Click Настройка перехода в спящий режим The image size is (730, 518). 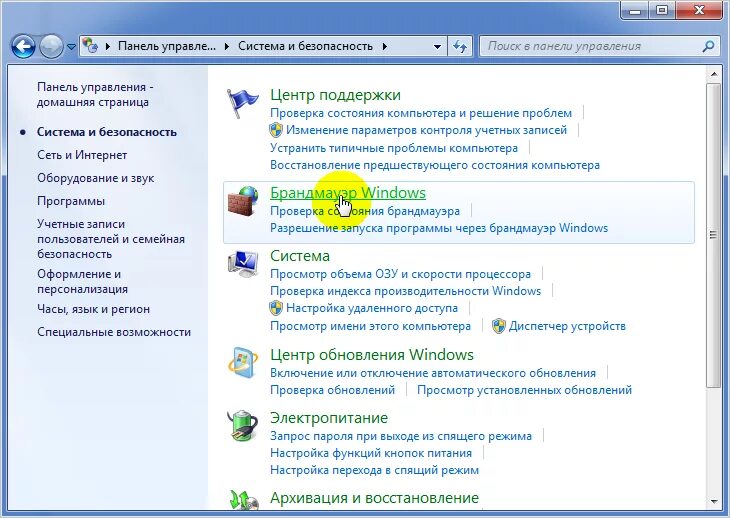pos(374,470)
